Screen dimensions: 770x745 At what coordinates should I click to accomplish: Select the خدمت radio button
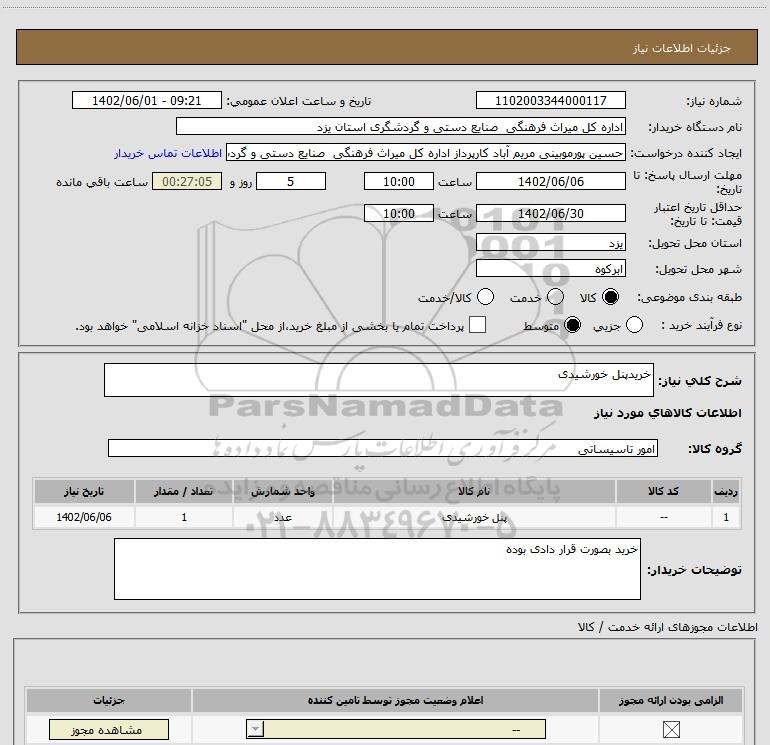[555, 297]
